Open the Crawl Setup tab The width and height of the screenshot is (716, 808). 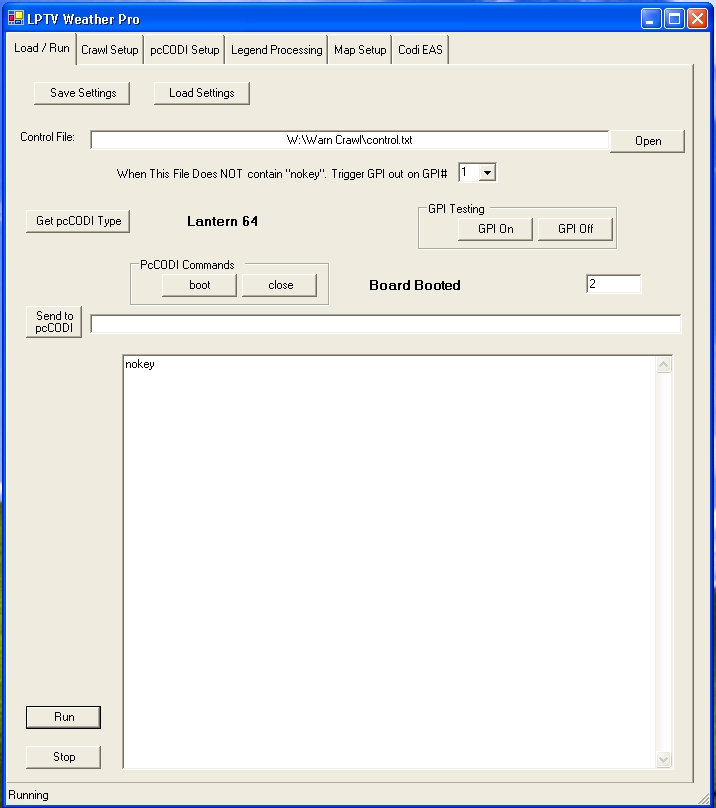point(110,50)
